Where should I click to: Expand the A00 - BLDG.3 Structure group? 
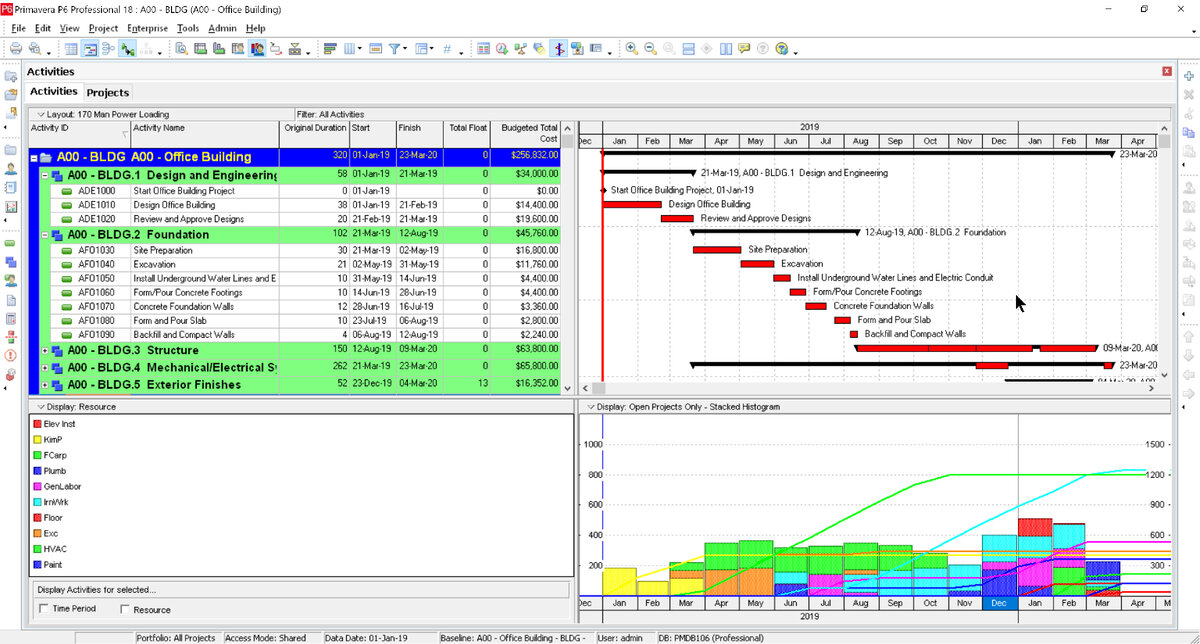click(44, 351)
